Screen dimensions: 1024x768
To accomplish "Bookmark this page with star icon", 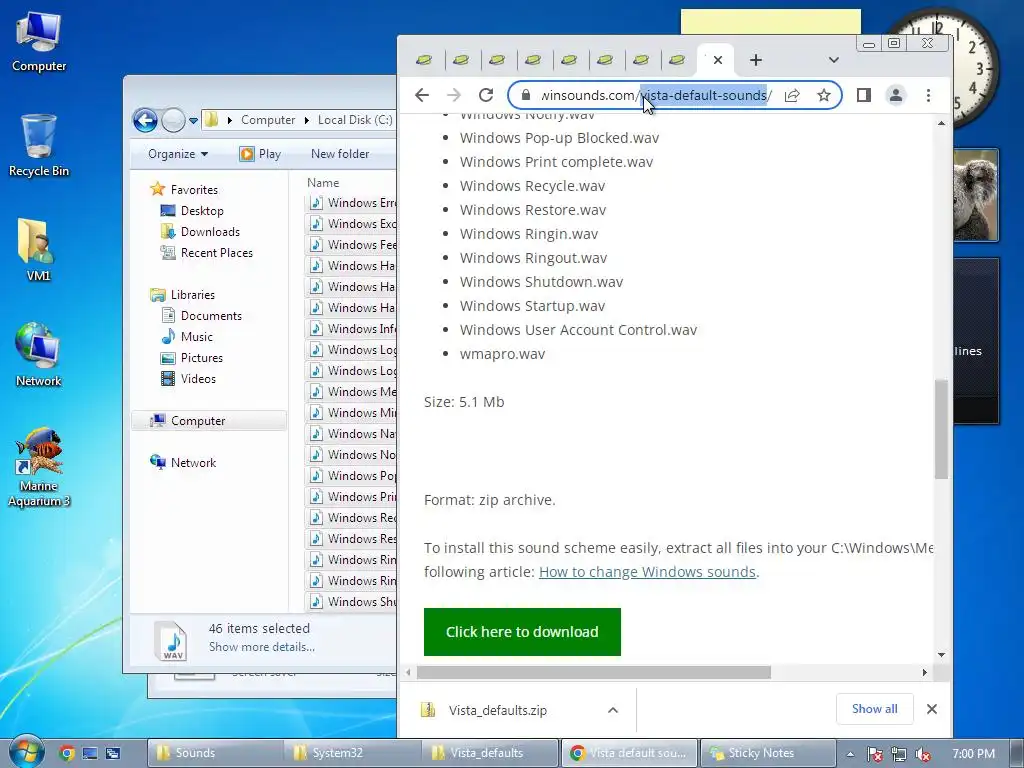I will 824,95.
